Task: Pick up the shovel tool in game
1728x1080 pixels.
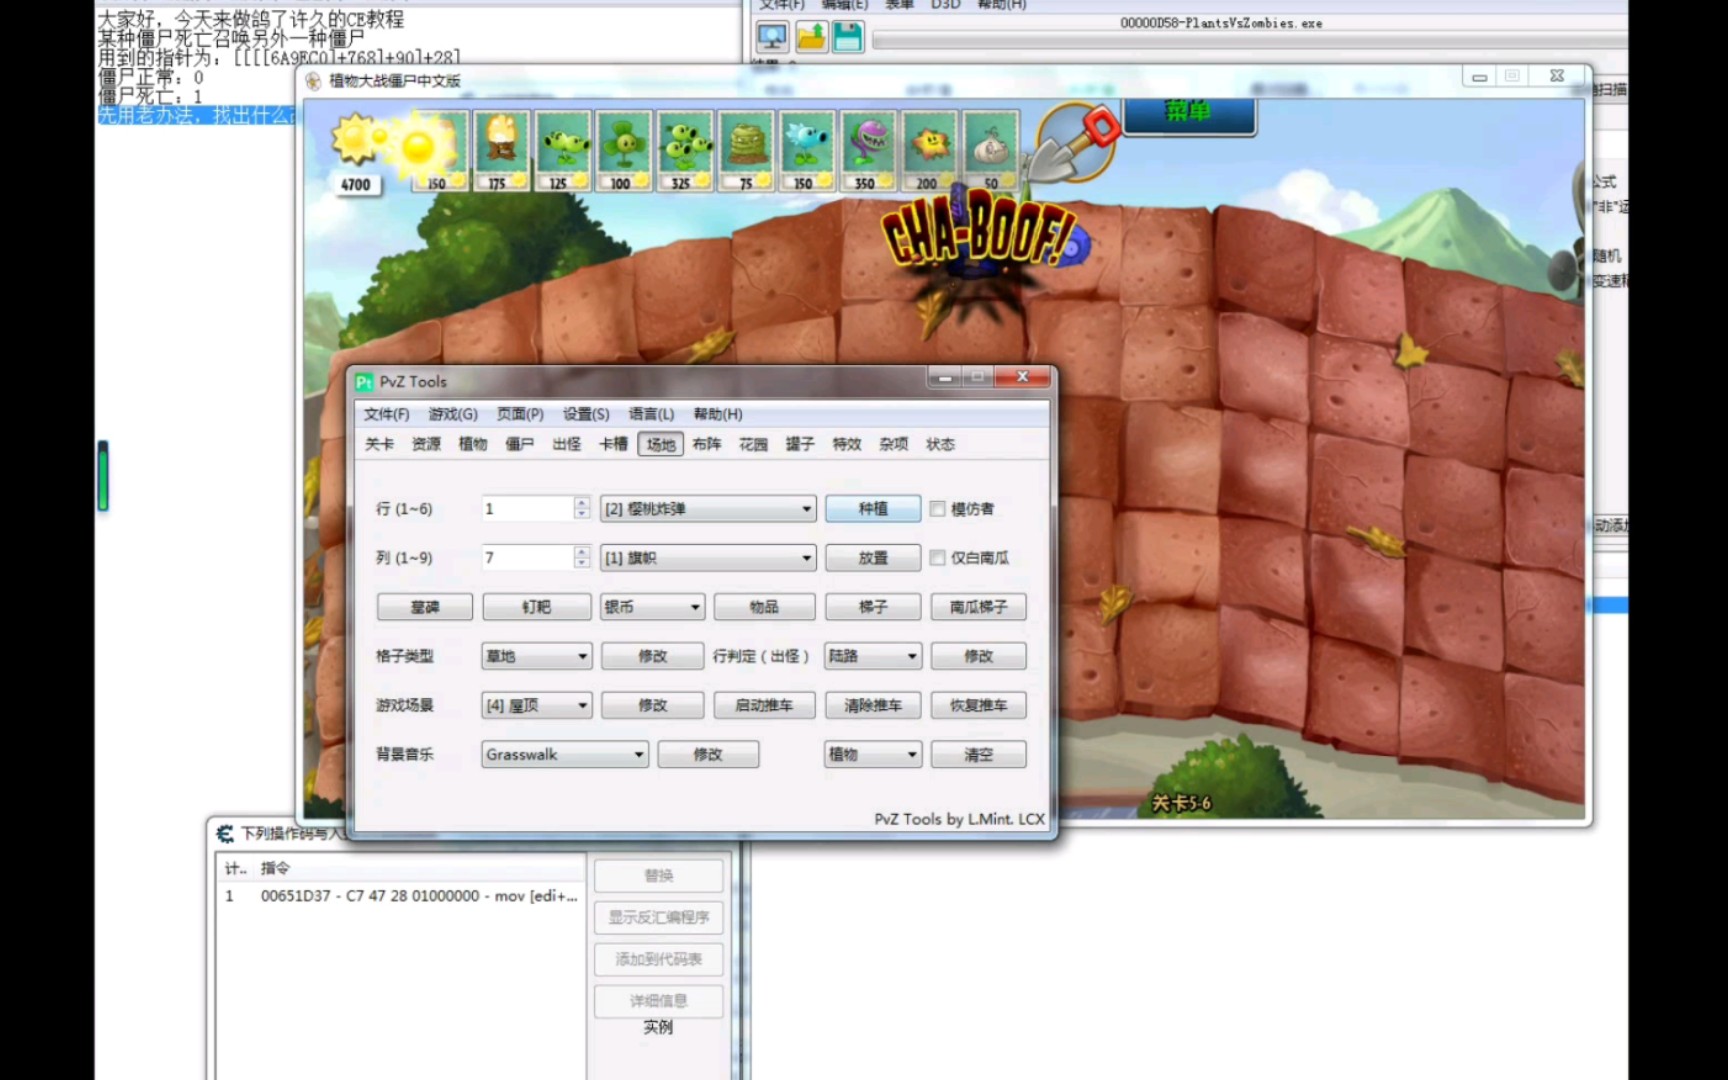Action: 1076,142
